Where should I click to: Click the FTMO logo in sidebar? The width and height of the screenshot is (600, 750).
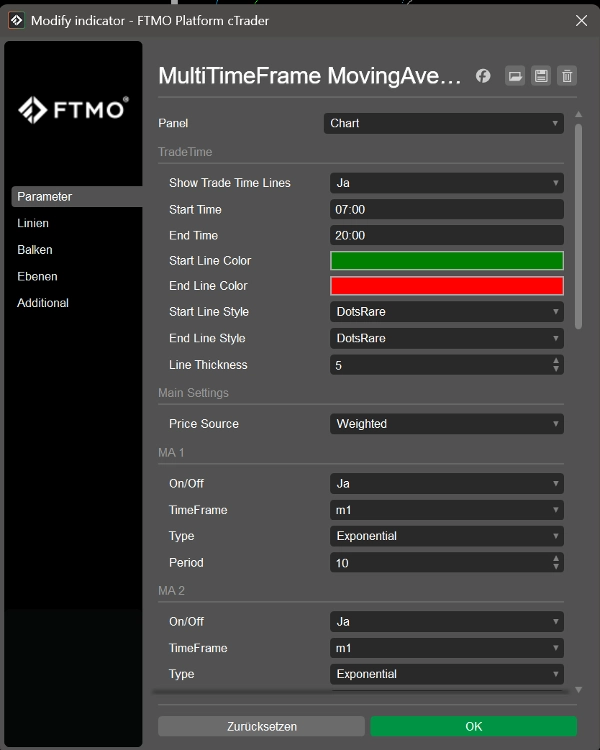pos(73,110)
